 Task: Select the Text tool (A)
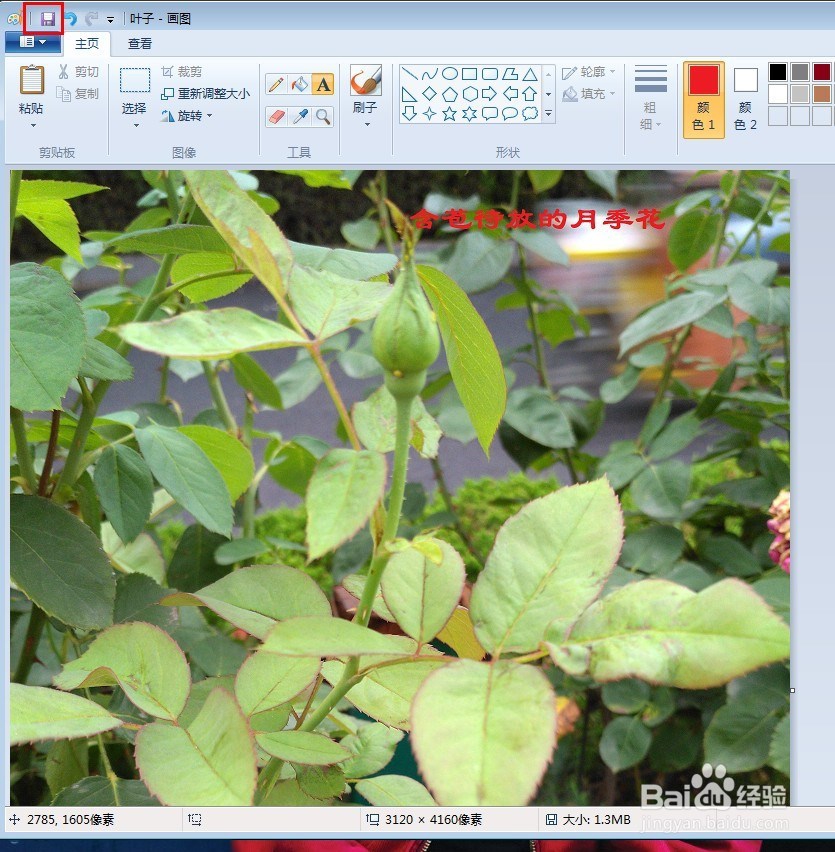(x=323, y=84)
